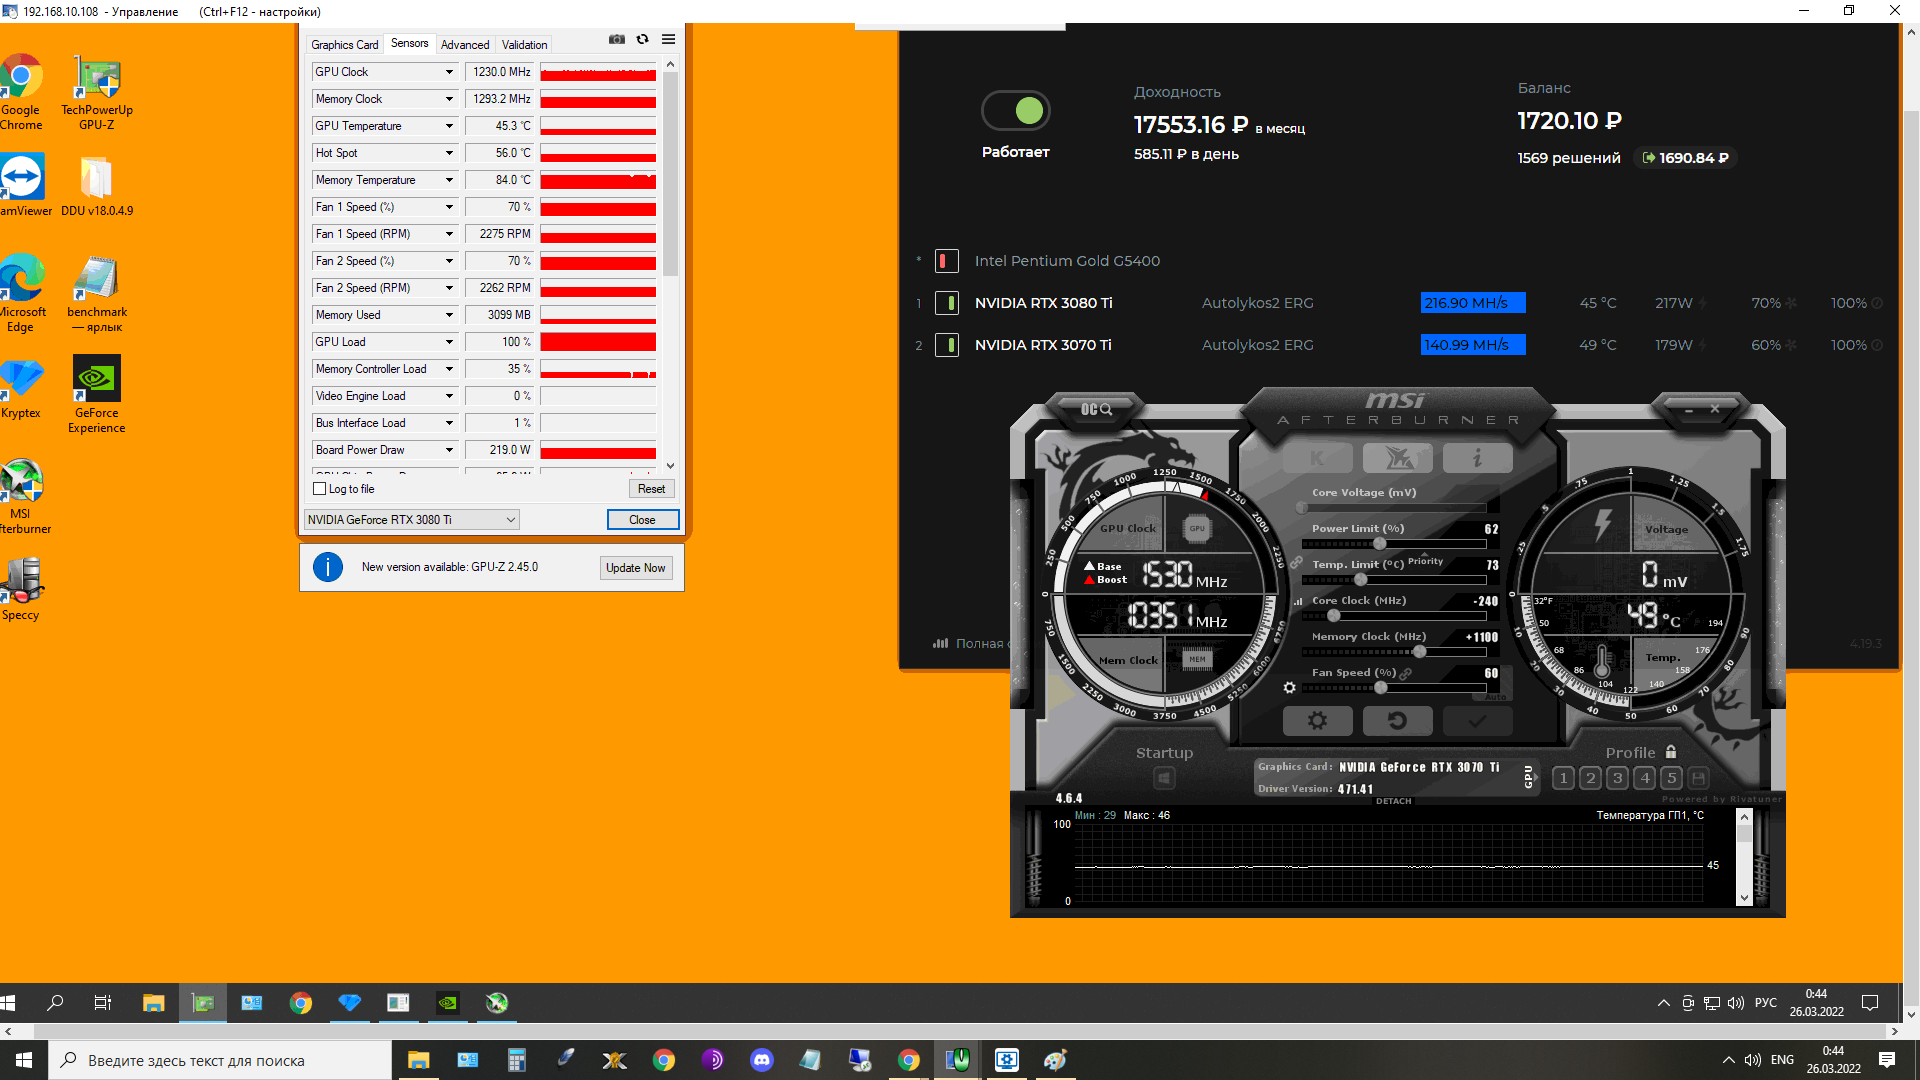Screen dimensions: 1920x1080
Task: Expand the Memory Temperature sensor dropdown
Action: tap(449, 180)
